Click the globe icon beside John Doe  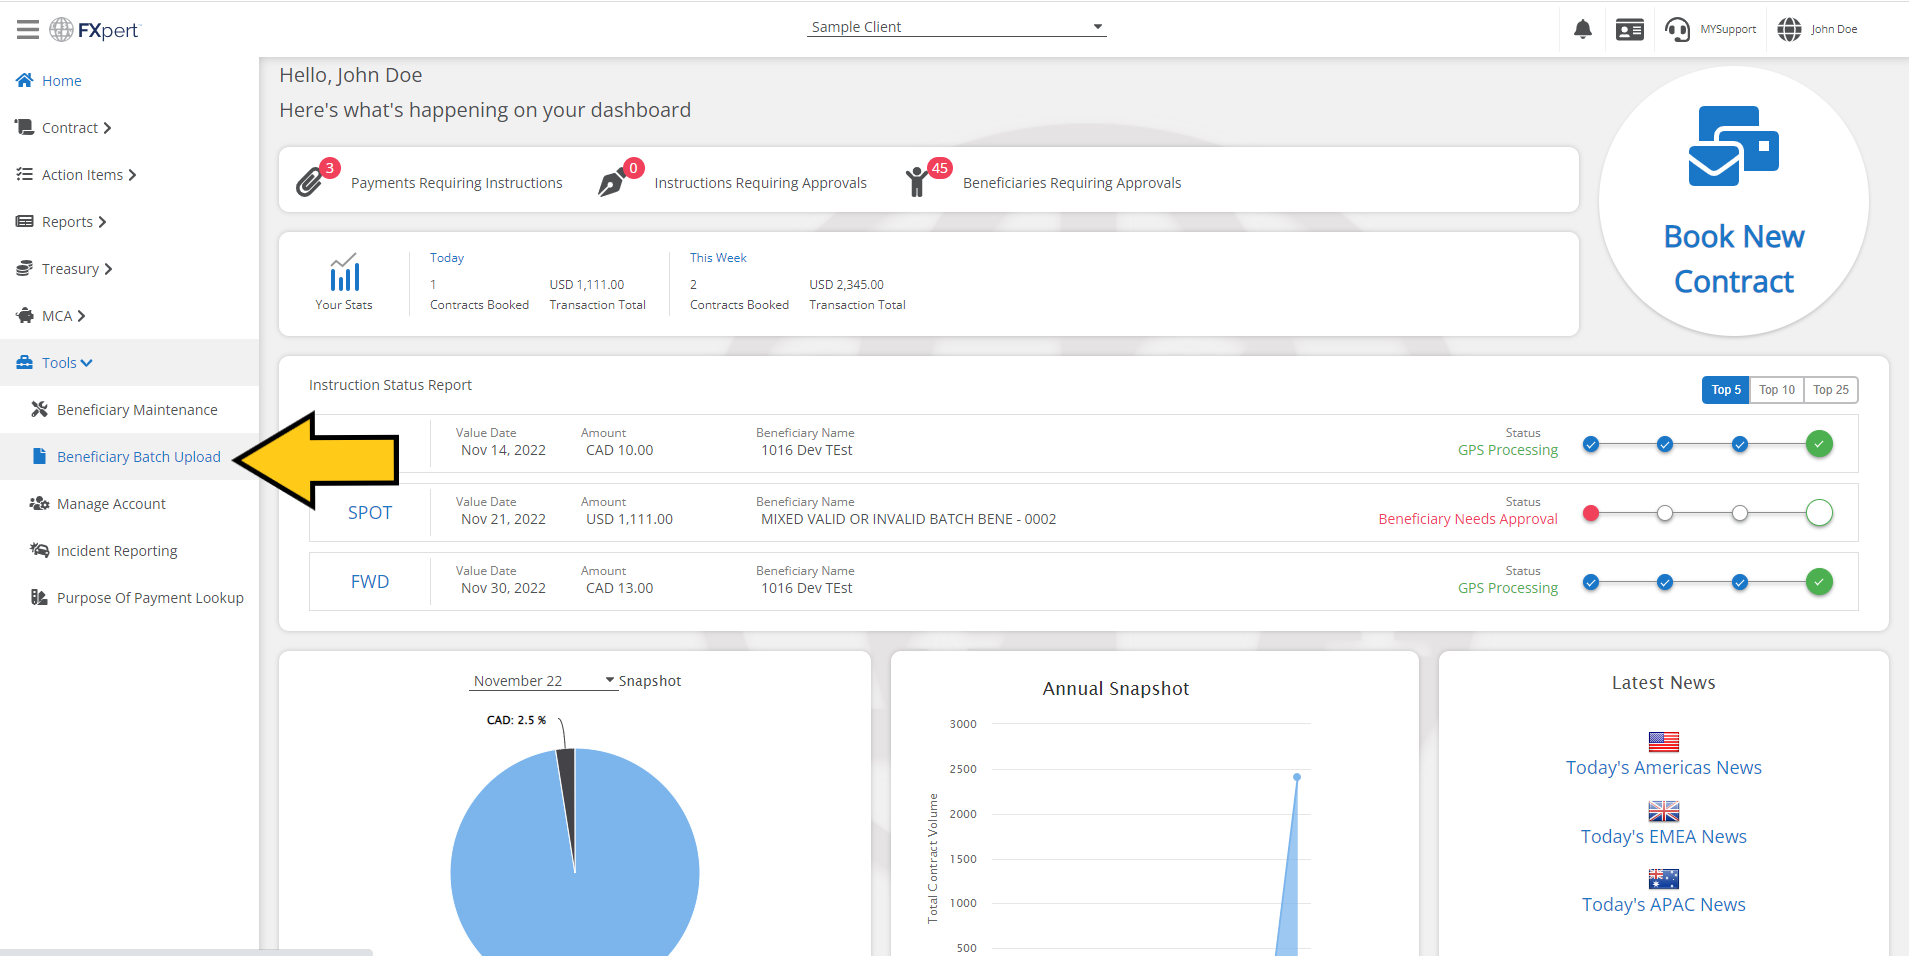1789,29
